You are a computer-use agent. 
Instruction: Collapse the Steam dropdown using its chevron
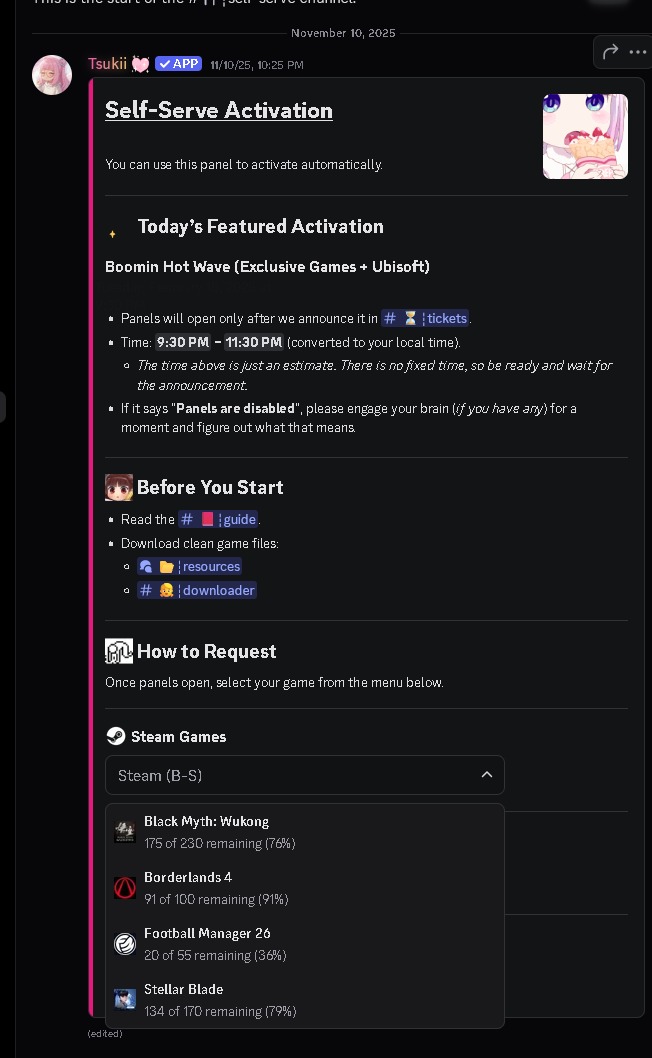click(x=486, y=775)
